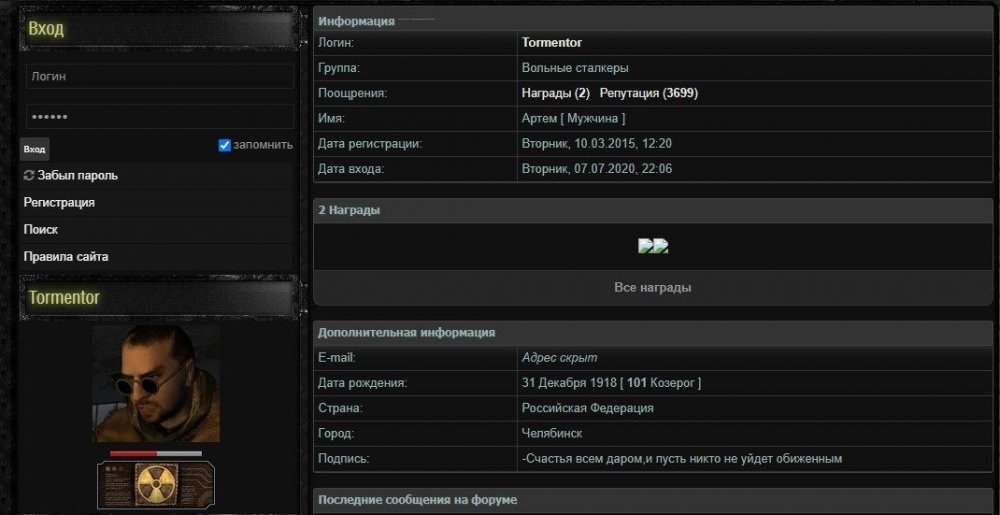Click the Дата рождения label
The image size is (1000, 515).
coord(363,383)
